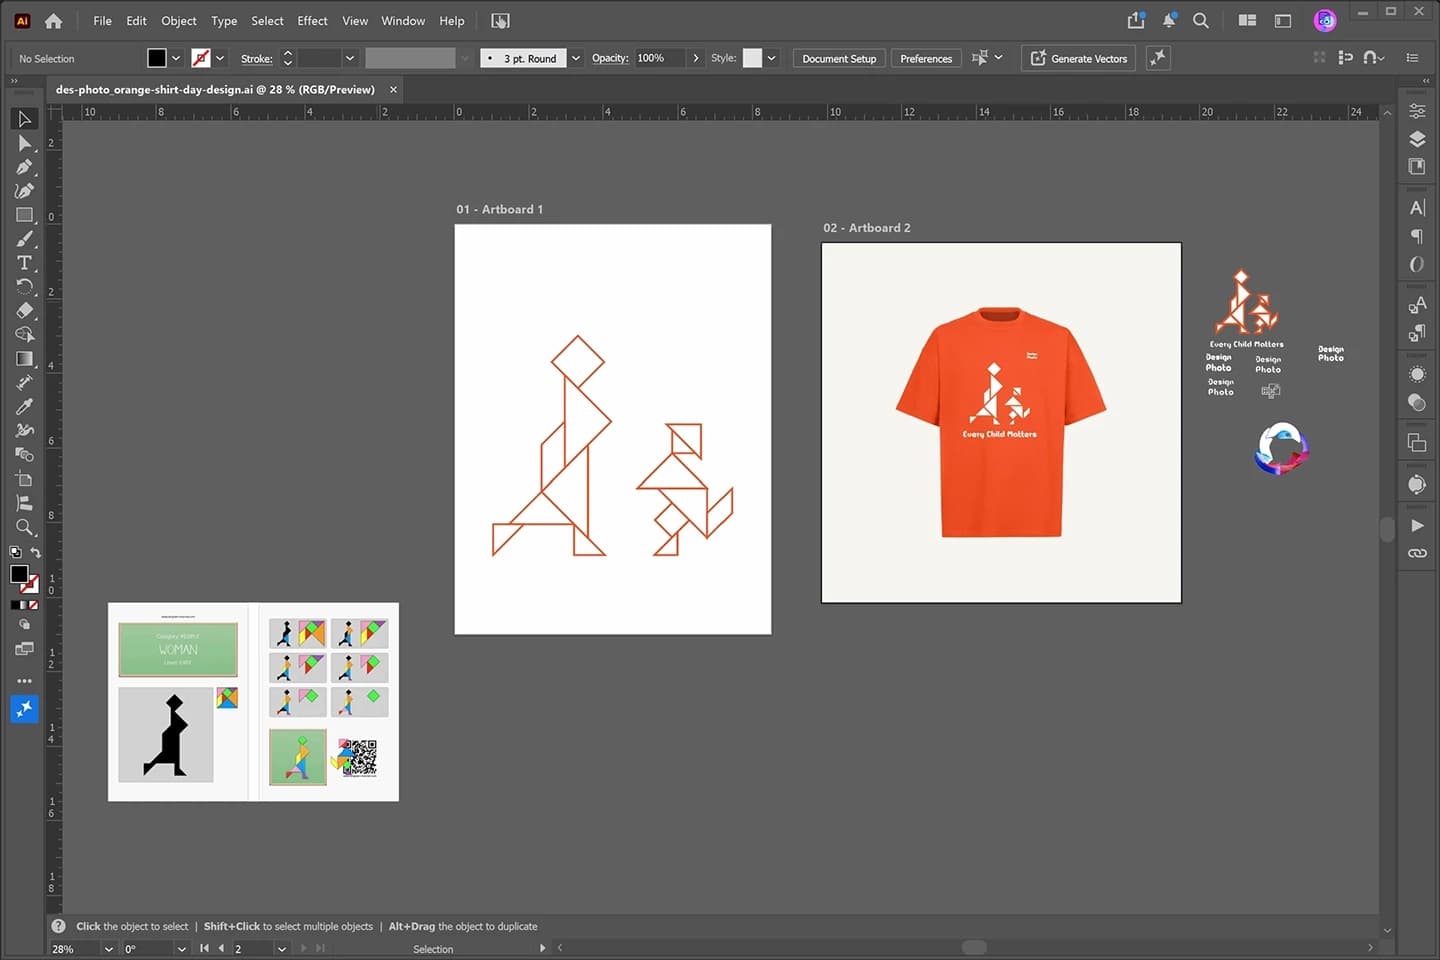The height and width of the screenshot is (960, 1440).
Task: Open the Window menu
Action: tap(403, 20)
